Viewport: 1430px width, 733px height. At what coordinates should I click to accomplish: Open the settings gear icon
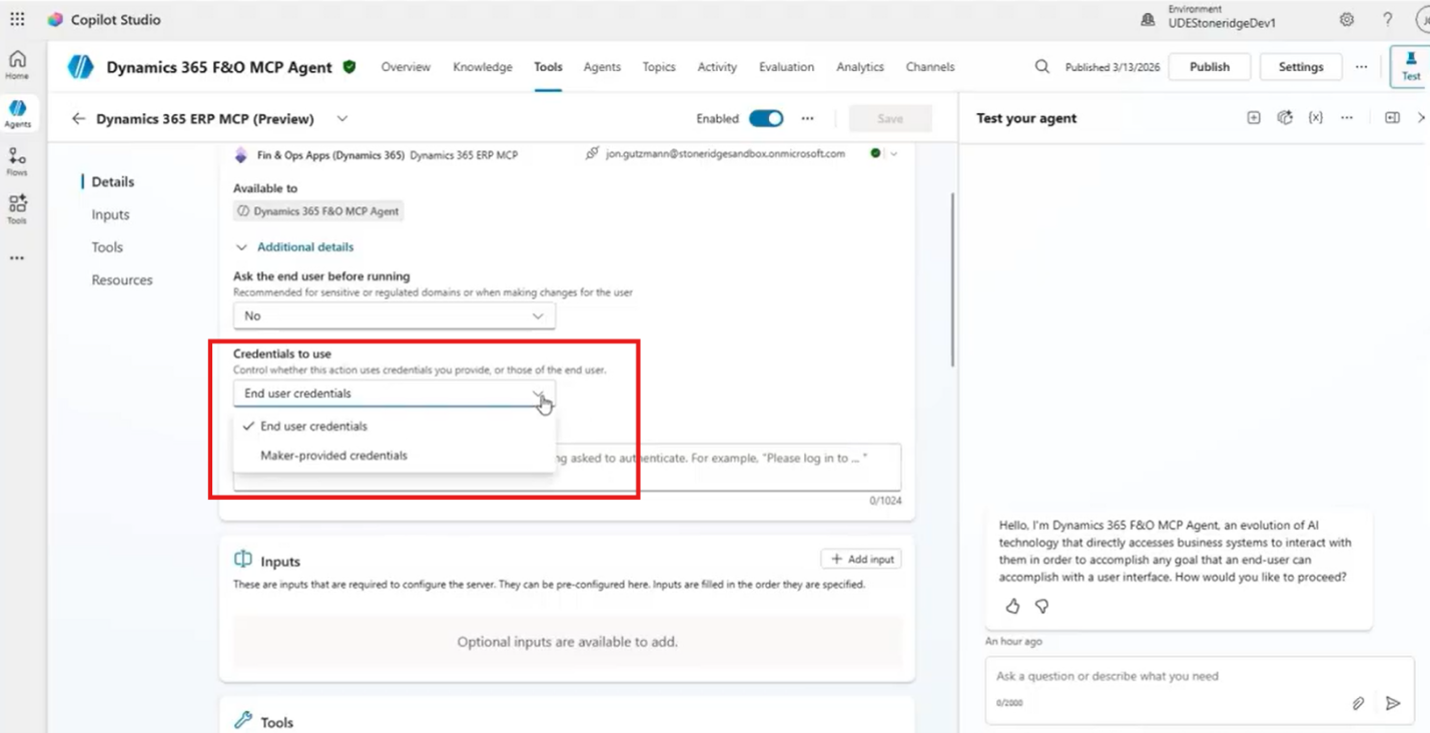pyautogui.click(x=1347, y=19)
